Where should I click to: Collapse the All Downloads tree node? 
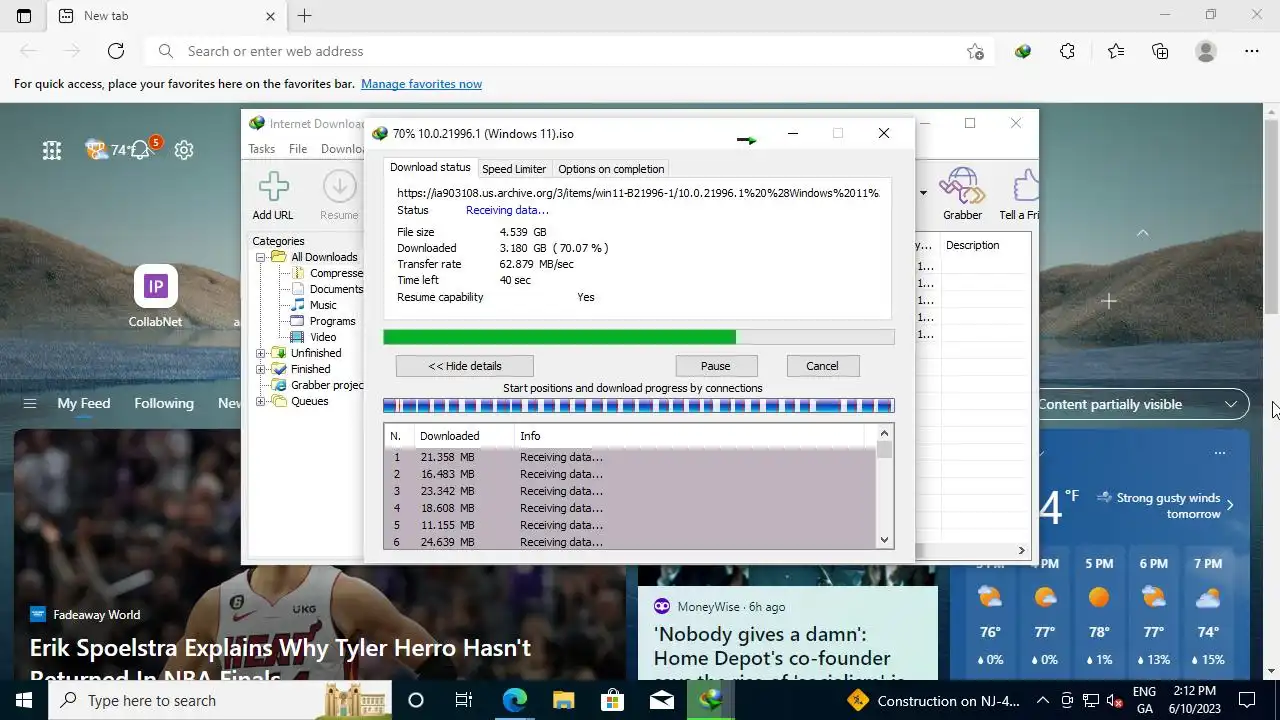click(x=261, y=257)
